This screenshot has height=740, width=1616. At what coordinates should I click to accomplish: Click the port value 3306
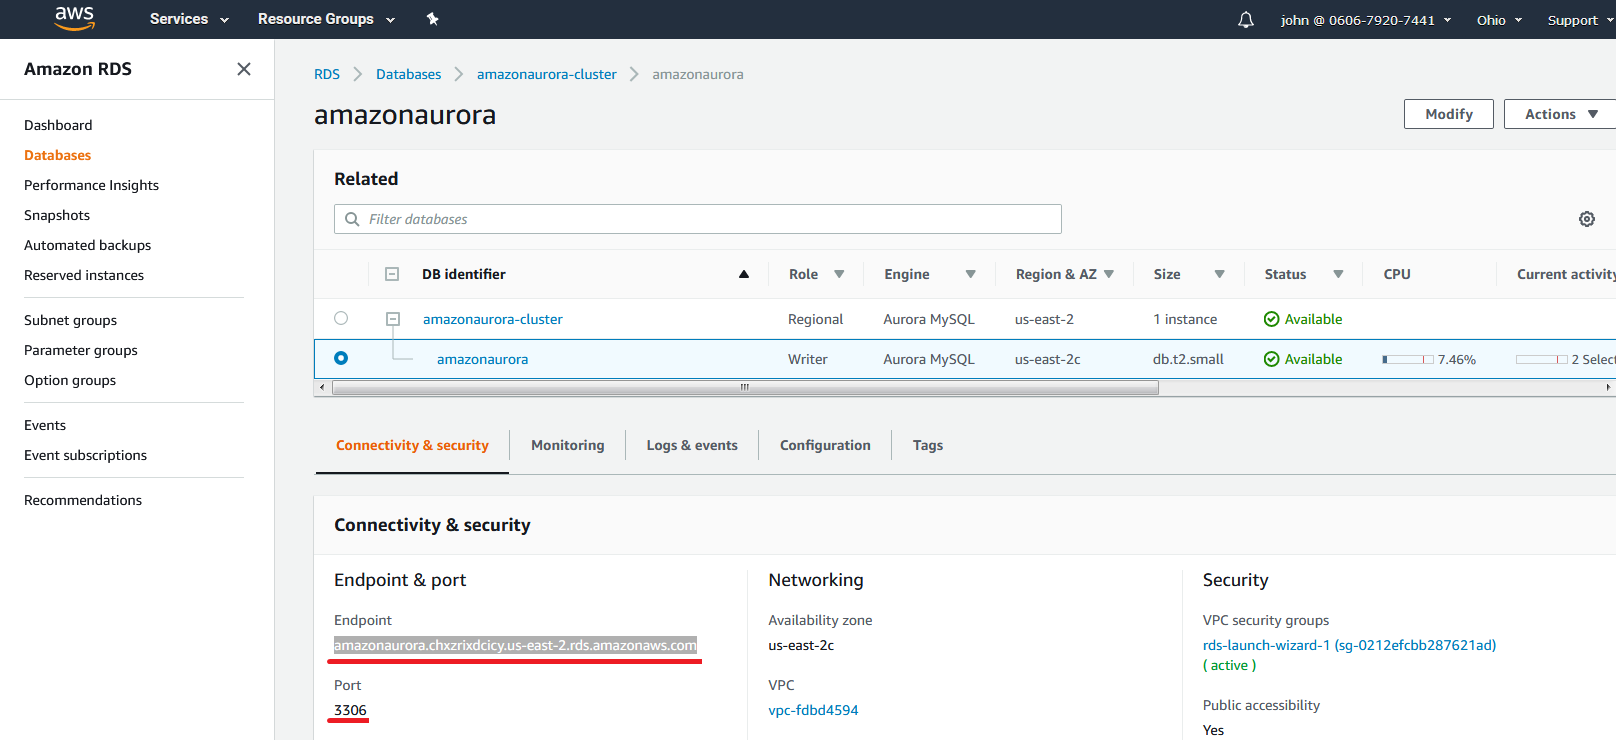[x=350, y=710]
